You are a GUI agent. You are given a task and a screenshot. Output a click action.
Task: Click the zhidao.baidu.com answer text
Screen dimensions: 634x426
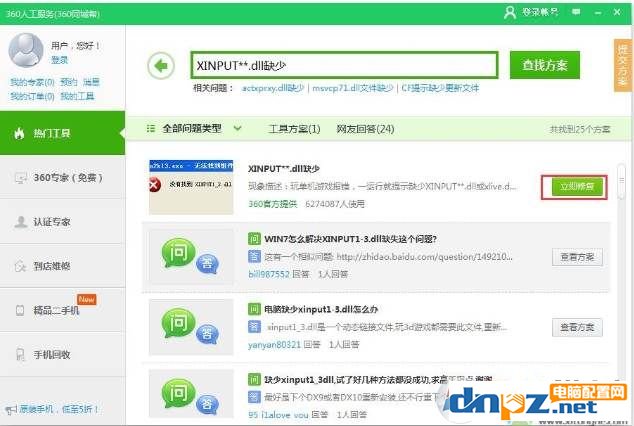[388, 257]
